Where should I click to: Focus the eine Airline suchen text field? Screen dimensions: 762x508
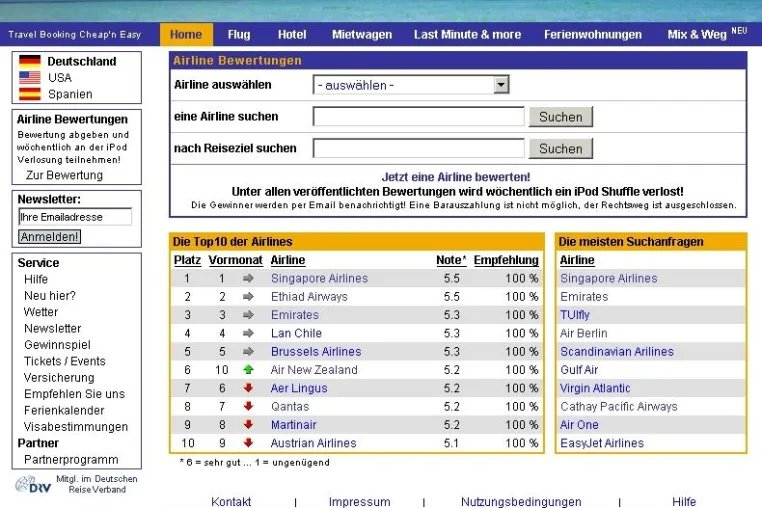418,117
